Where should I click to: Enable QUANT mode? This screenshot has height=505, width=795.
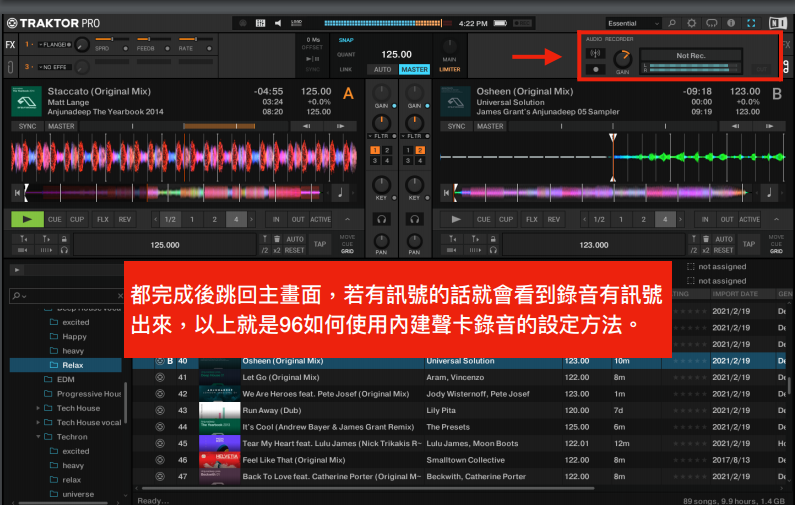coord(346,55)
